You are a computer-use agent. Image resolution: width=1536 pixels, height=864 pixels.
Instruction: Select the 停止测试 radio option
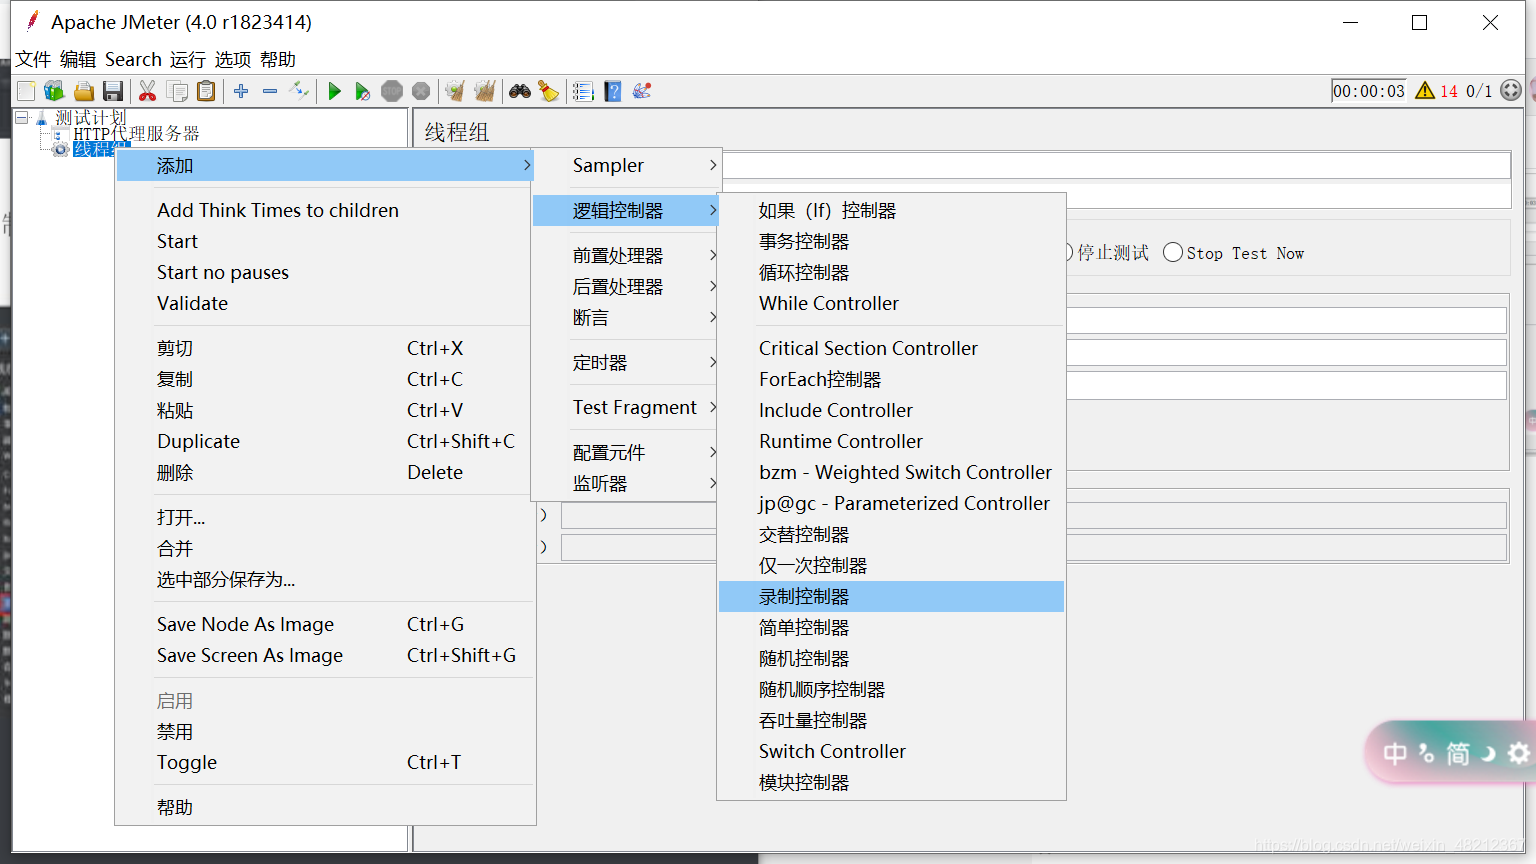pos(1107,253)
